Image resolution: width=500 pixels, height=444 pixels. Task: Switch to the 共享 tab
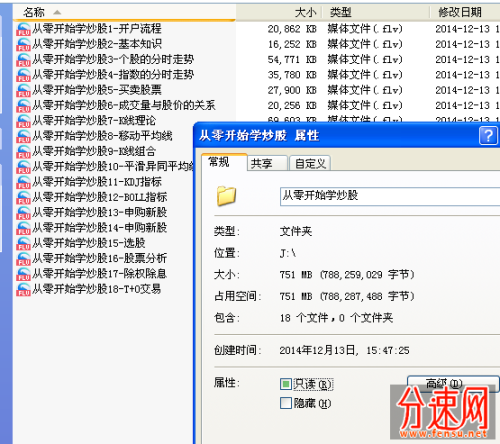[267, 163]
